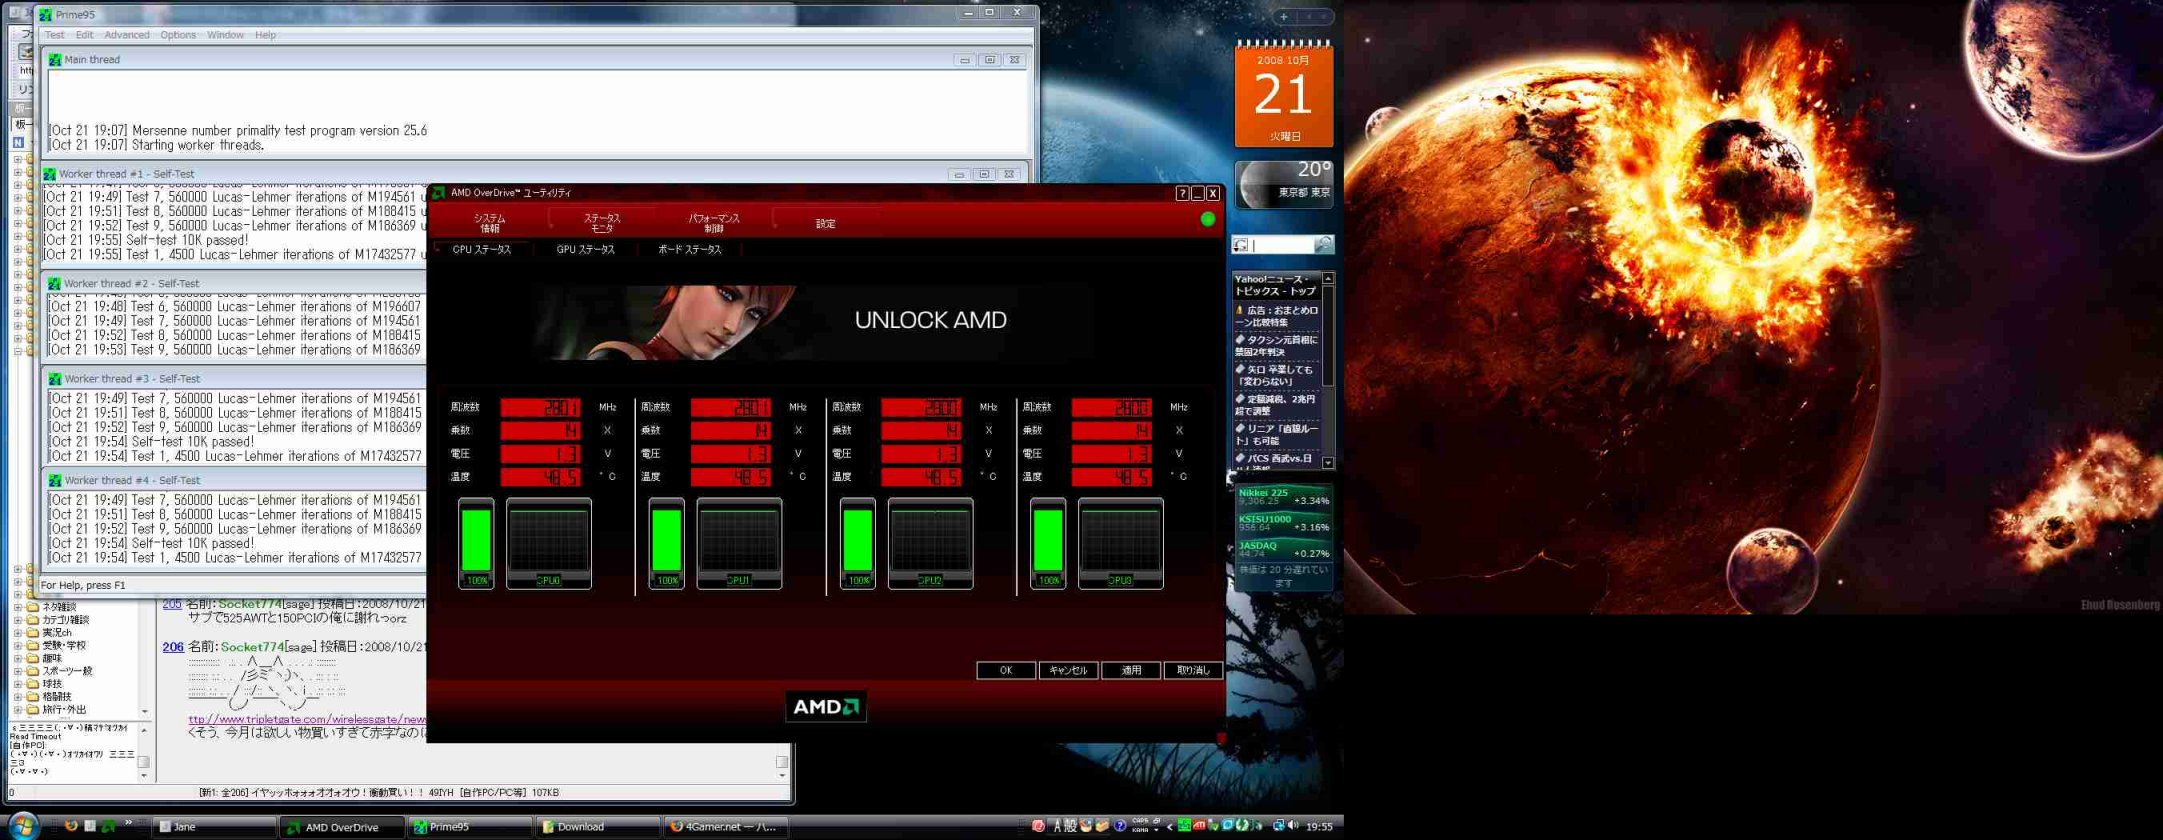Screen dimensions: 2163x840
Task: Expand the カテゴリ雑談 folder in Jane
Action: (x=17, y=620)
